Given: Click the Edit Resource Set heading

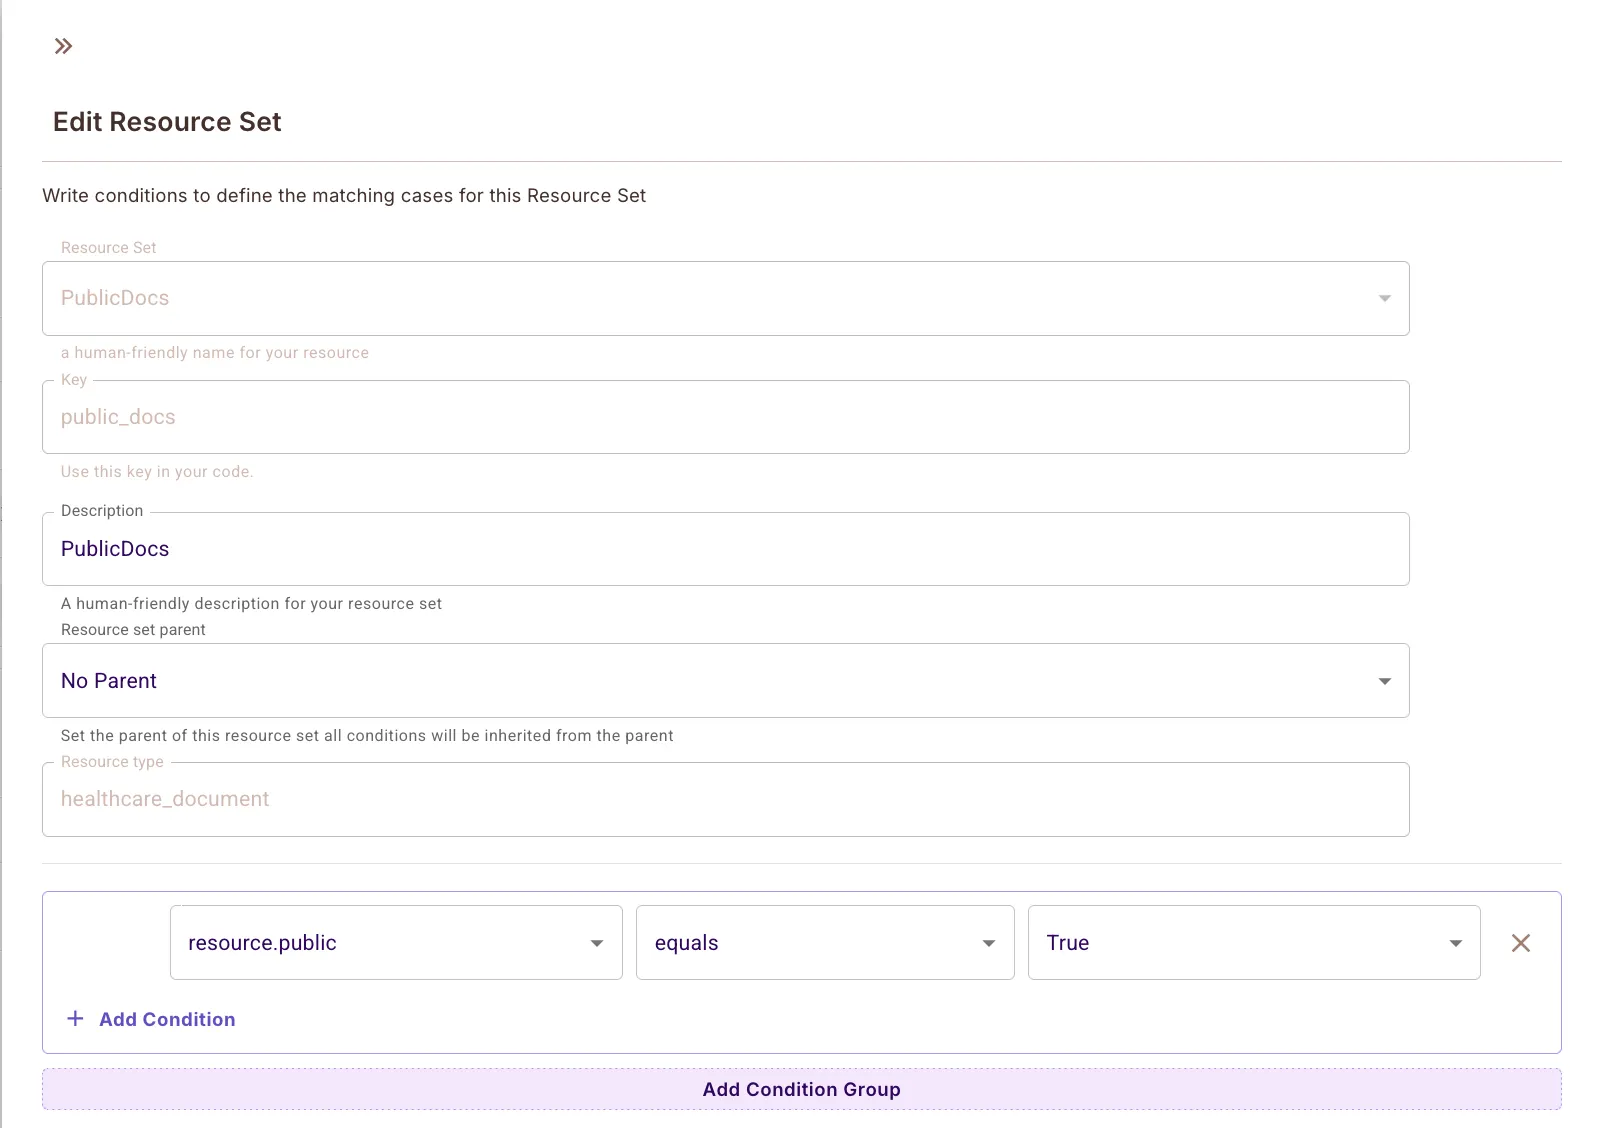Looking at the screenshot, I should pyautogui.click(x=166, y=121).
